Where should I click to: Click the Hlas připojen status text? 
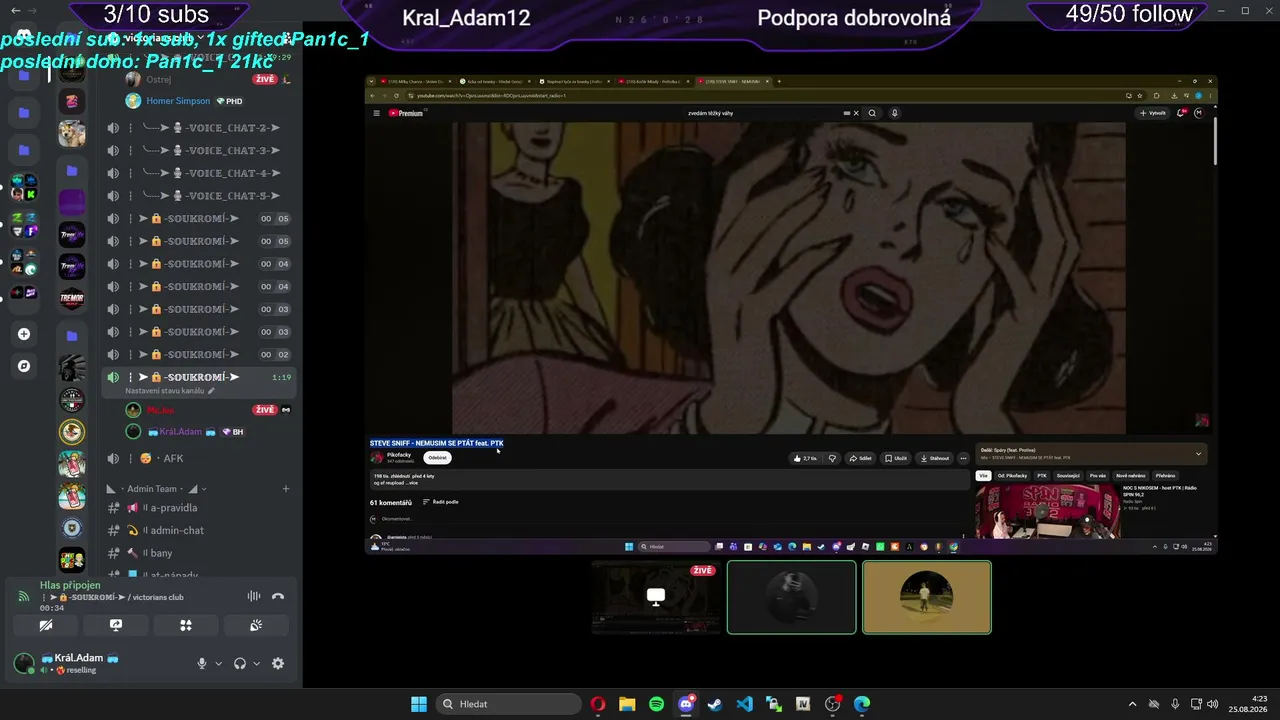tap(70, 585)
